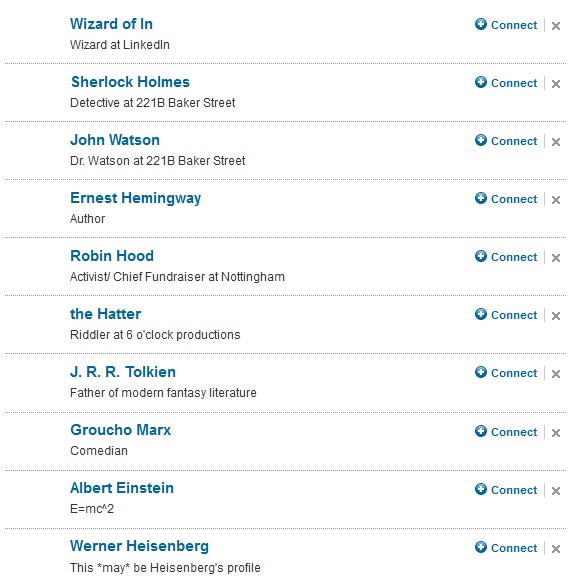This screenshot has width=586, height=585.
Task: Click the plus icon for J. R. R. Tolkien
Action: point(481,372)
